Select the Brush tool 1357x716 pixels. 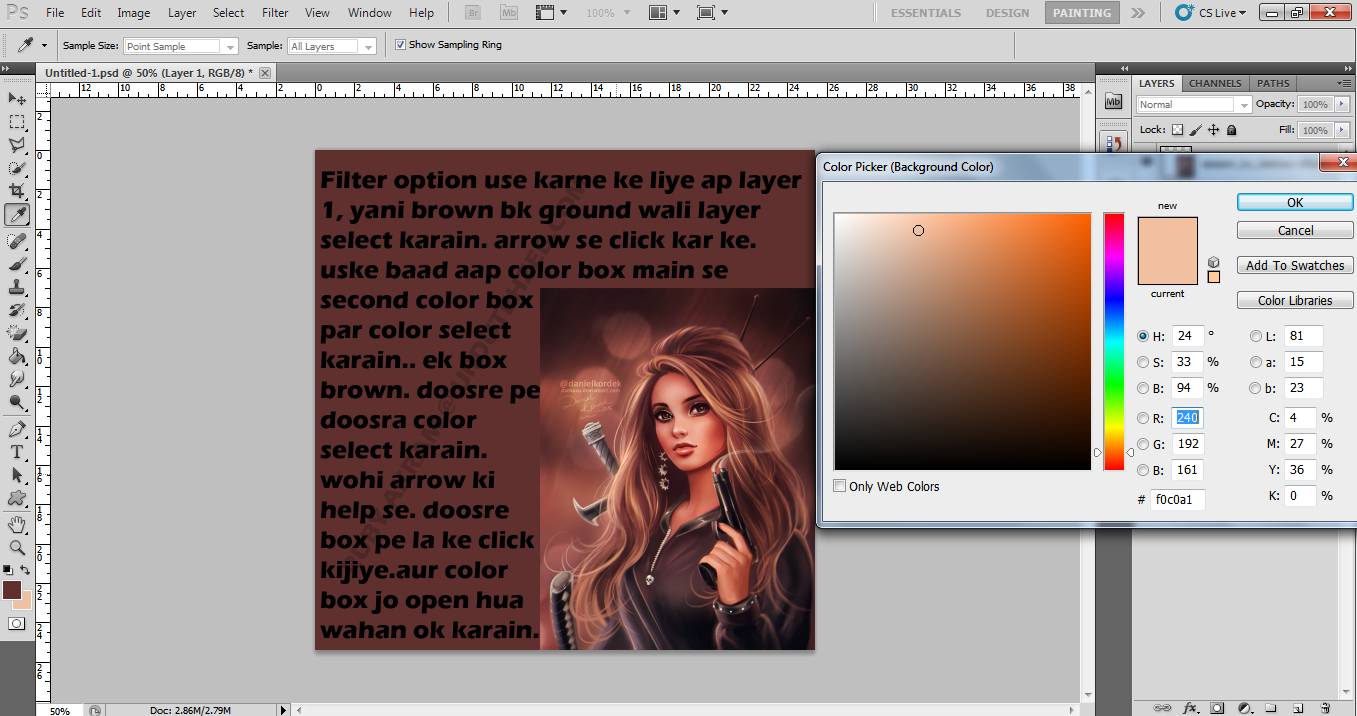(x=17, y=264)
